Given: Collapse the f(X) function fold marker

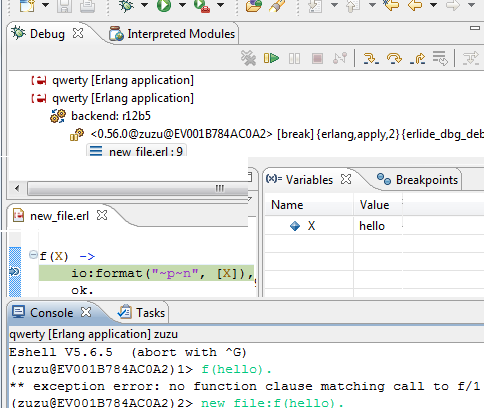Looking at the screenshot, I should (33, 255).
